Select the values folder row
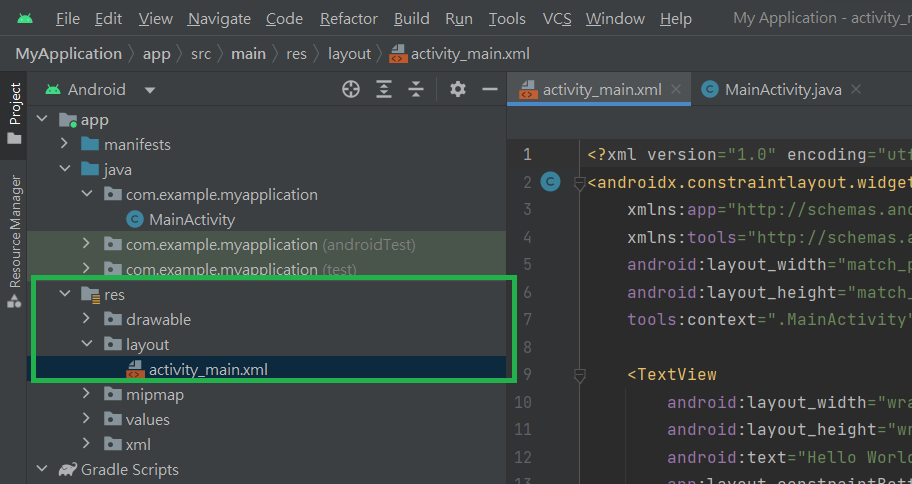The width and height of the screenshot is (912, 484). pyautogui.click(x=266, y=419)
